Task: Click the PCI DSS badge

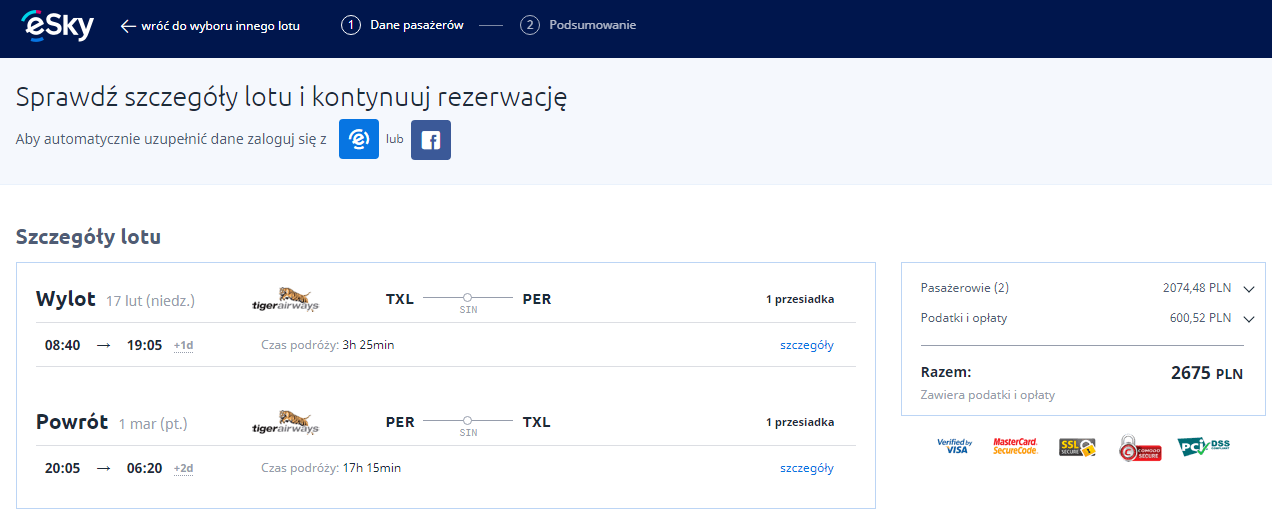Action: coord(1202,446)
